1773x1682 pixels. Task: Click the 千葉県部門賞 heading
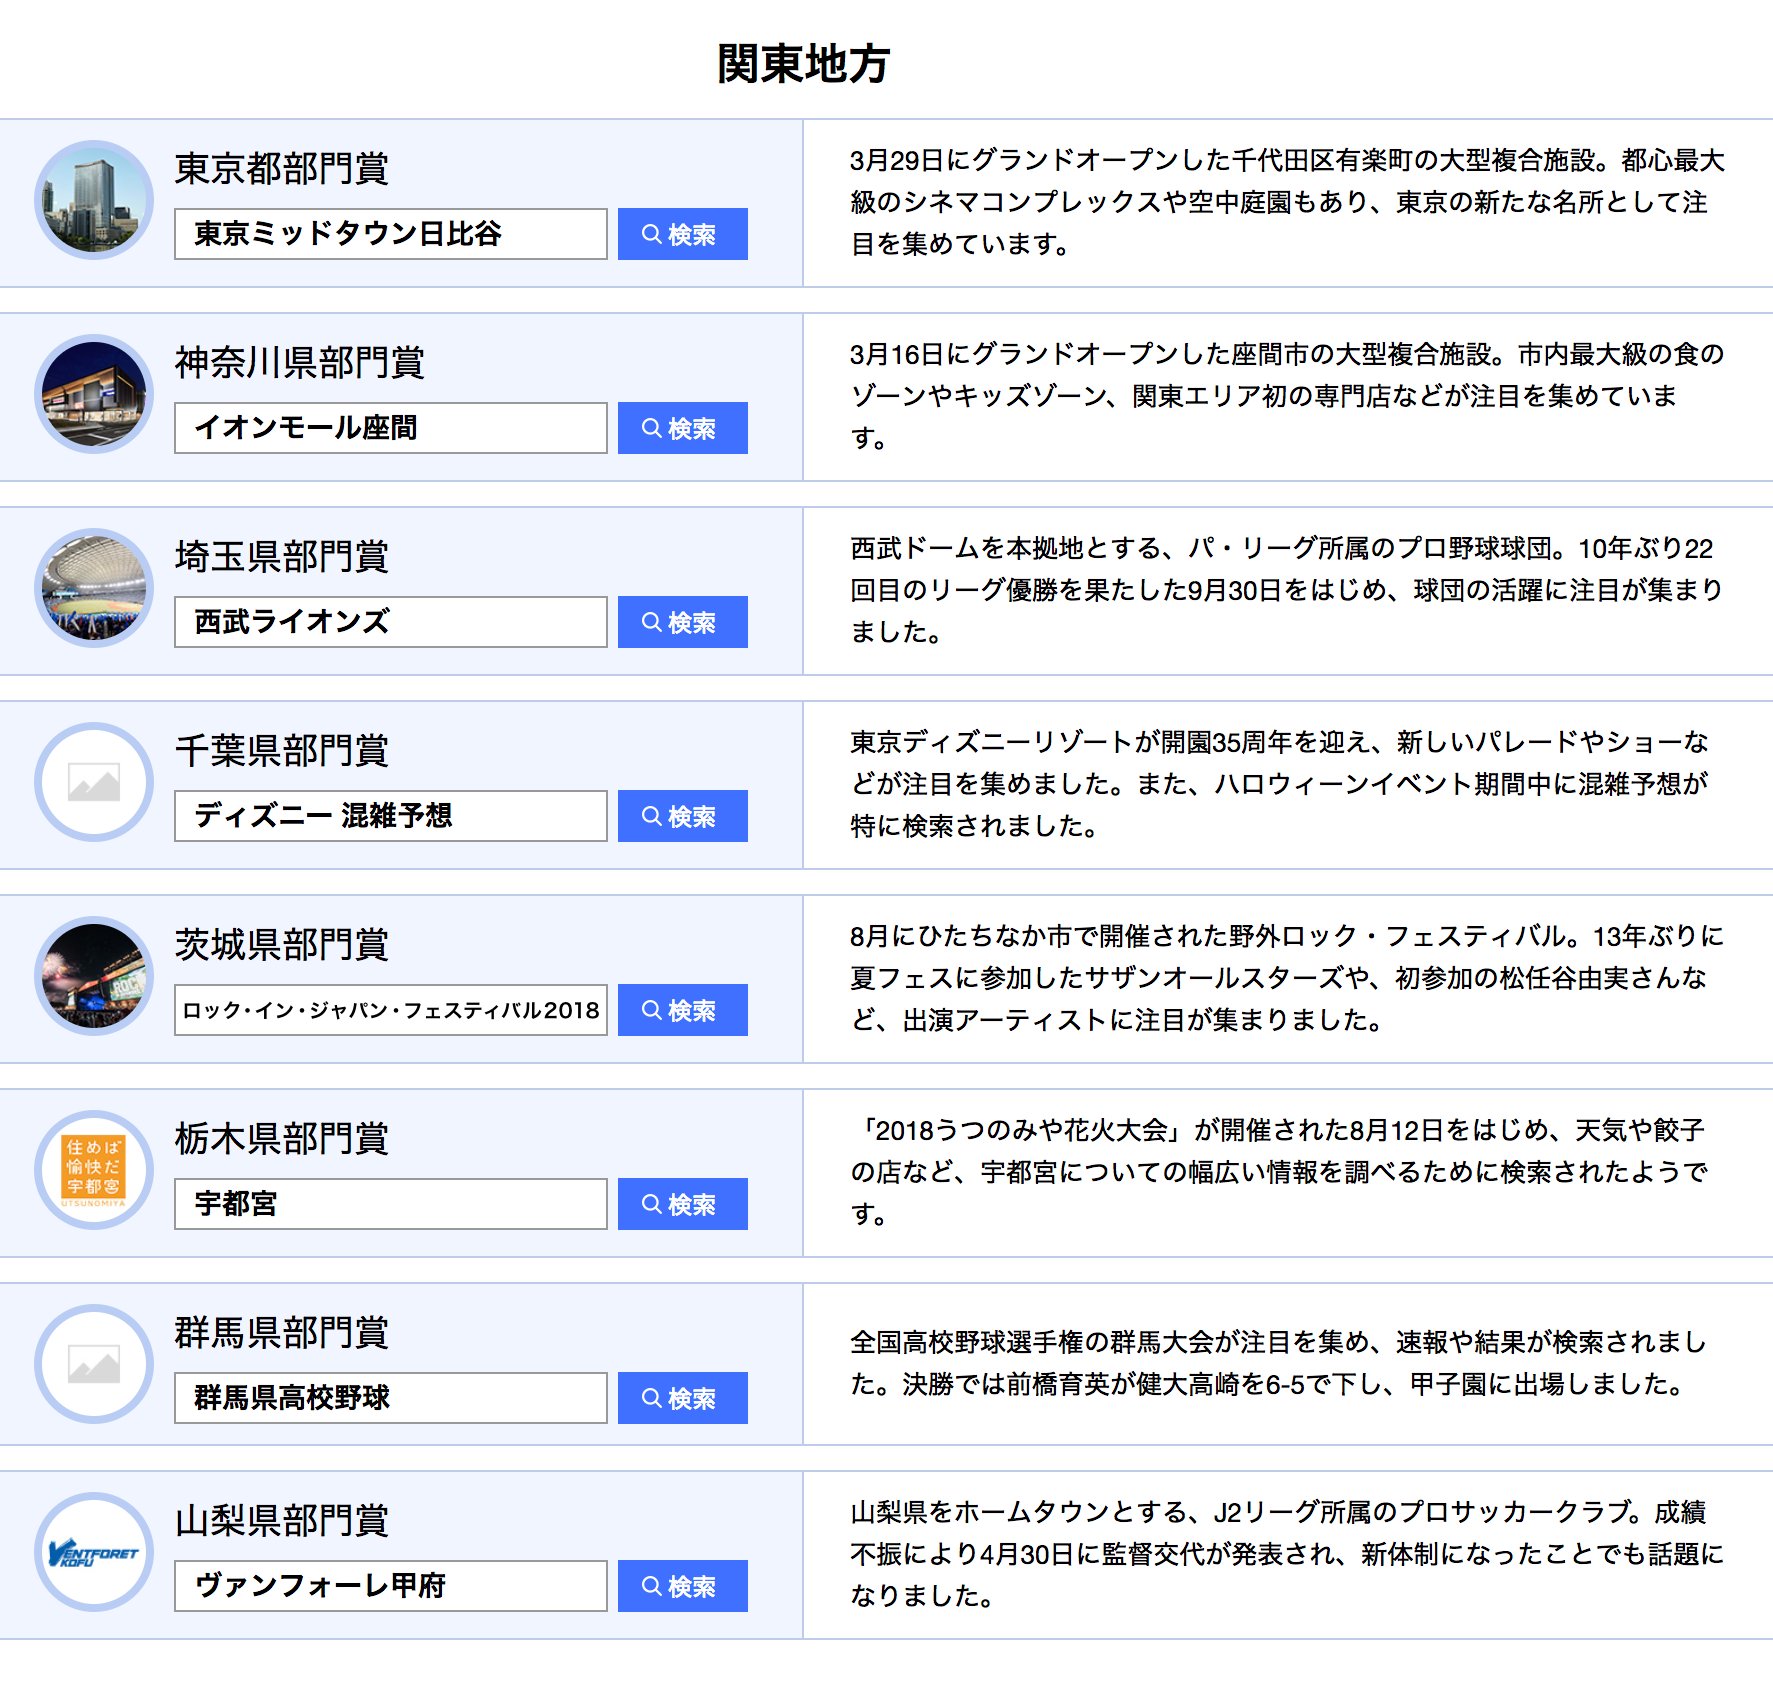point(282,750)
